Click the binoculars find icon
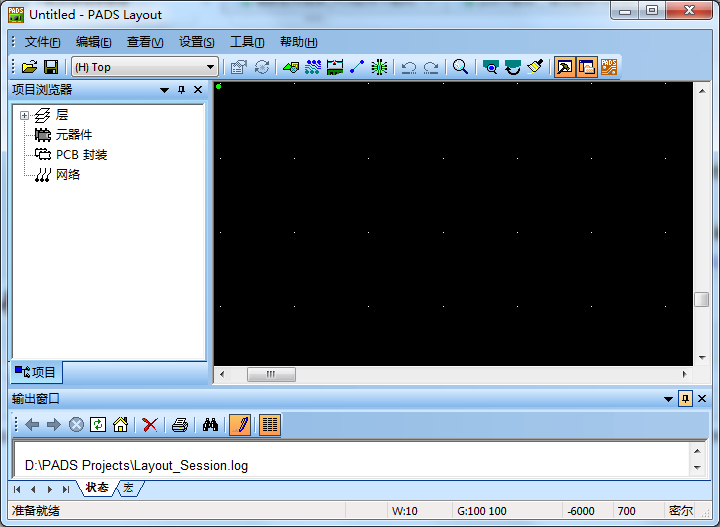 tap(210, 425)
